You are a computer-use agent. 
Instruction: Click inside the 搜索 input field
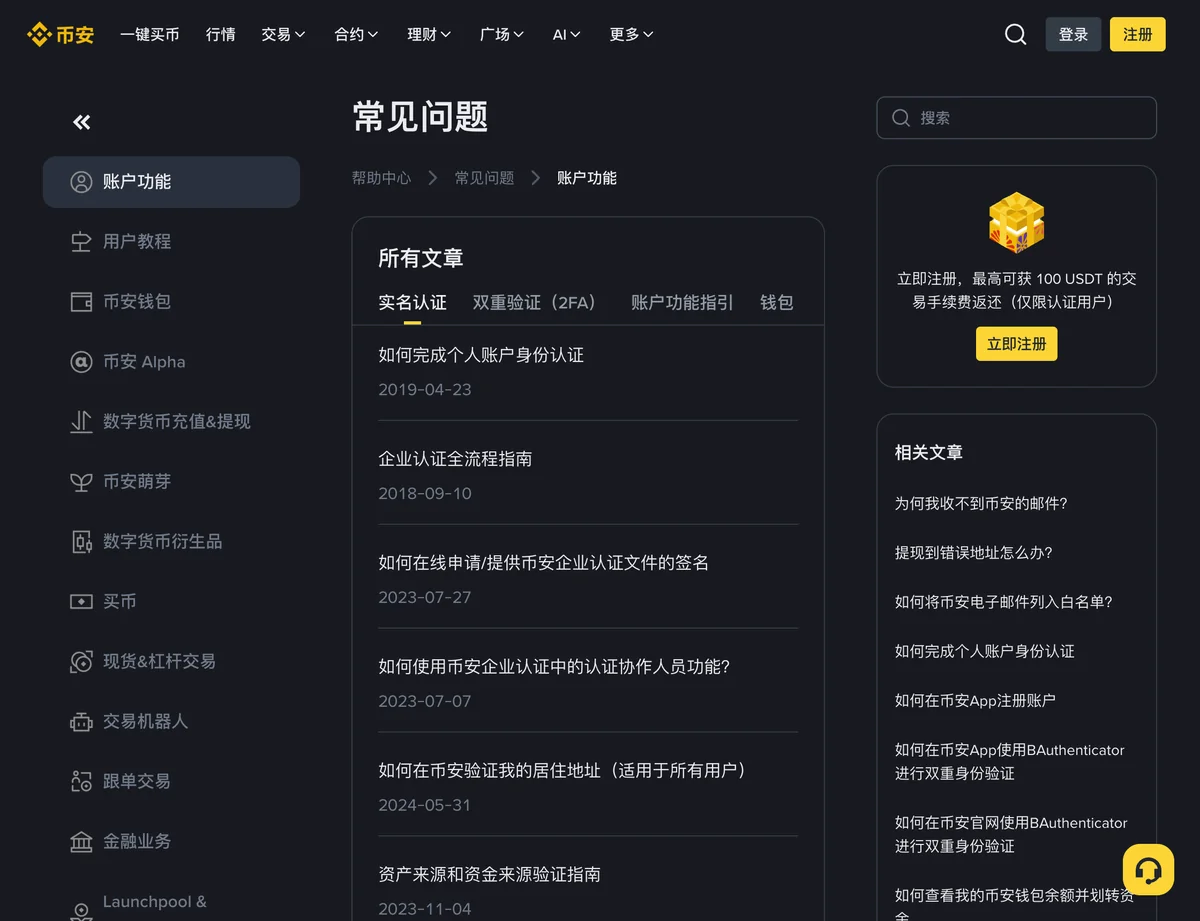[1017, 118]
